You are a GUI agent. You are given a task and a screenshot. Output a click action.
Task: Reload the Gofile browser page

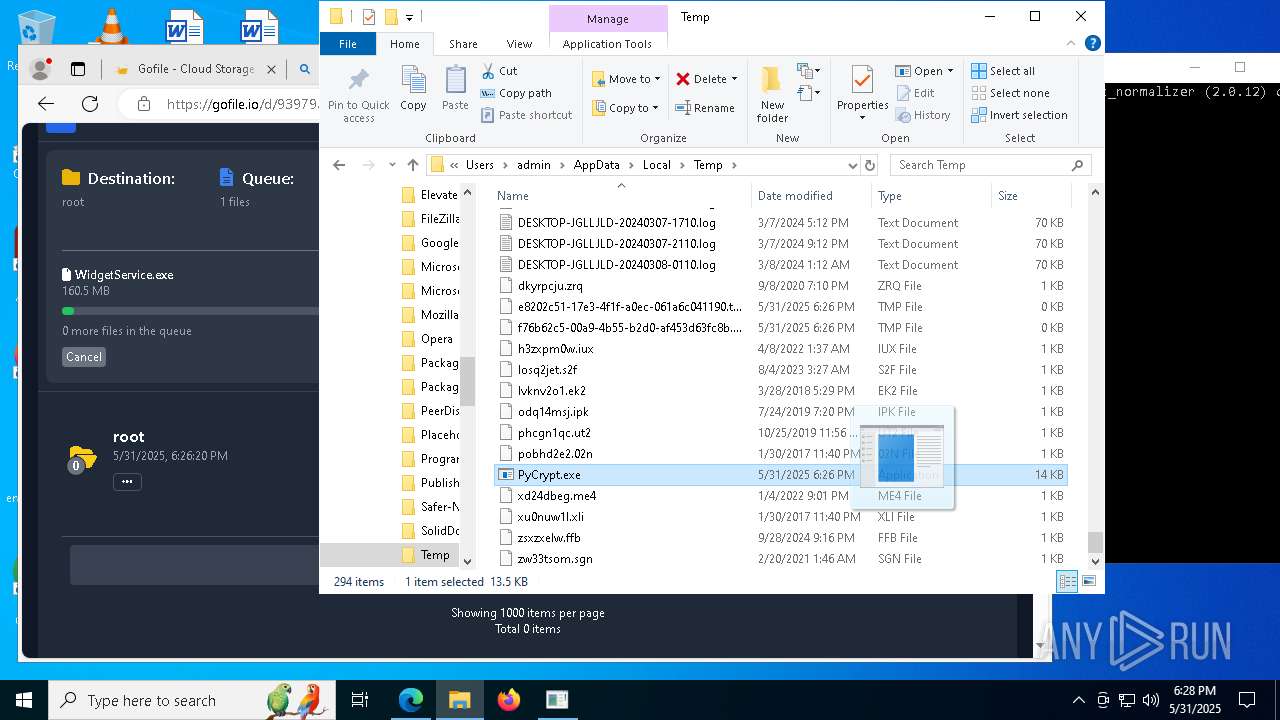pyautogui.click(x=90, y=104)
